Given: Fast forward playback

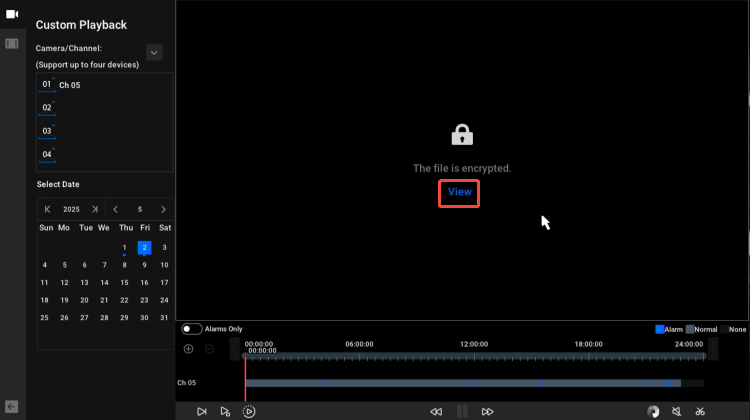Looking at the screenshot, I should pos(487,411).
